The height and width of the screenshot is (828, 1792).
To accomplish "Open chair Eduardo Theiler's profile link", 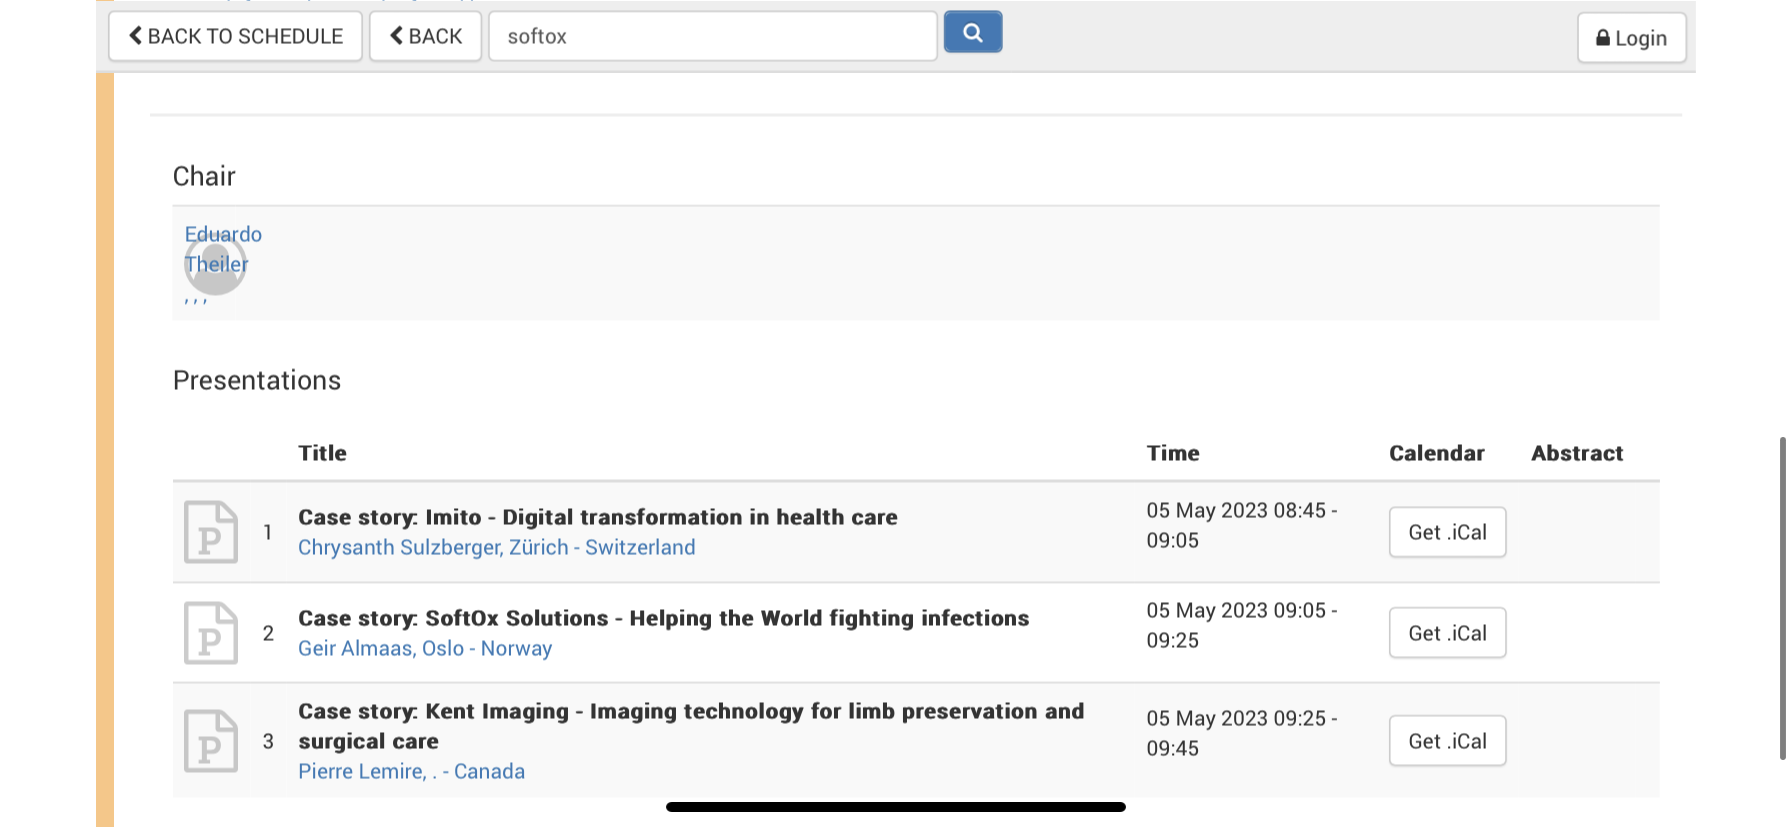I will 222,249.
